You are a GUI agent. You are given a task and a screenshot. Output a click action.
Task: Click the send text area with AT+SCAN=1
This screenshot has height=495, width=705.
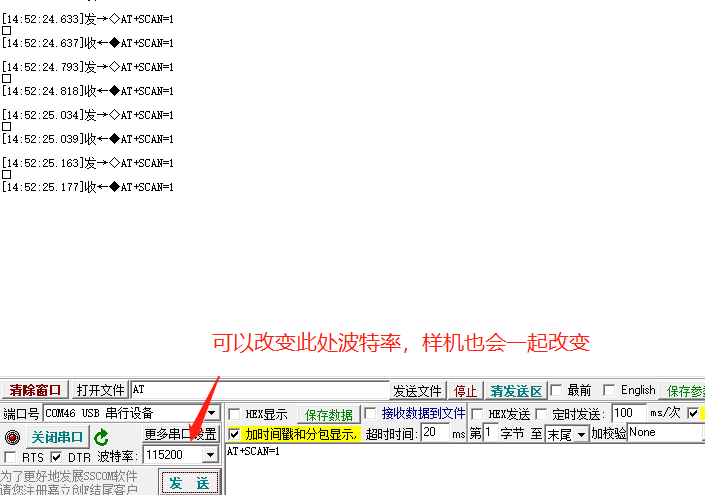click(x=465, y=470)
